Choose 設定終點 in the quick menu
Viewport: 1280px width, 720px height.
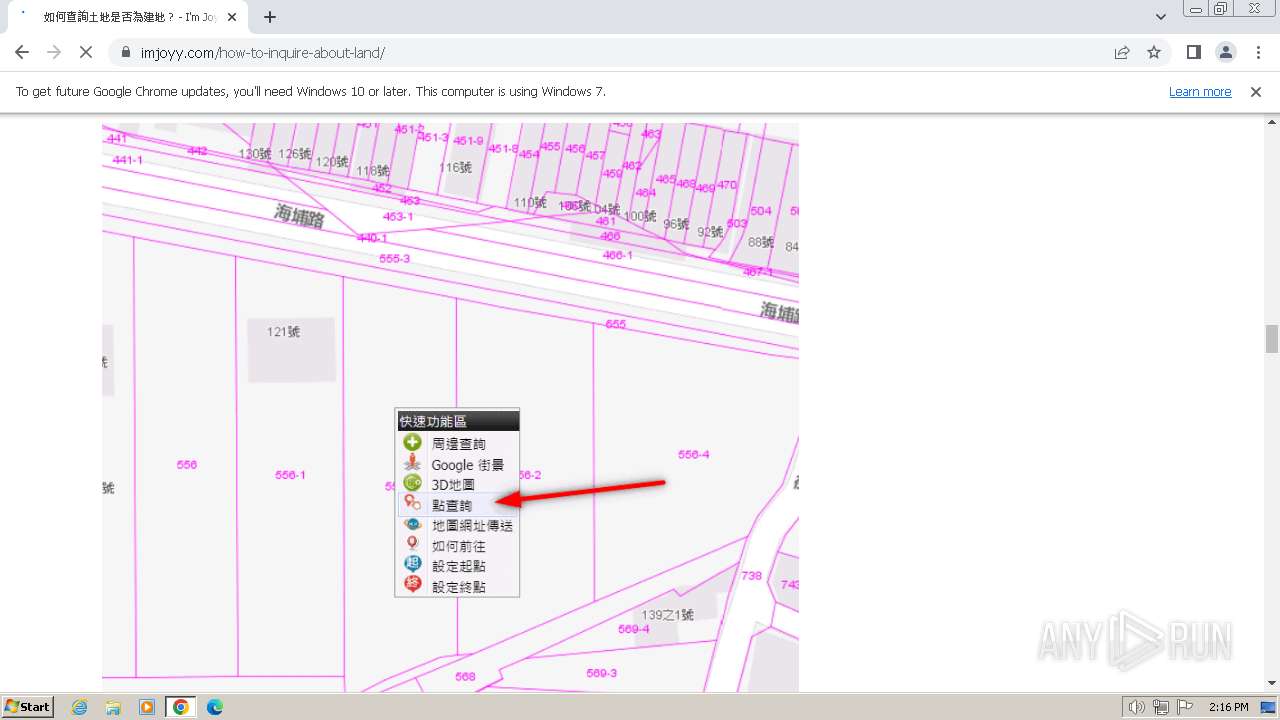coord(458,587)
